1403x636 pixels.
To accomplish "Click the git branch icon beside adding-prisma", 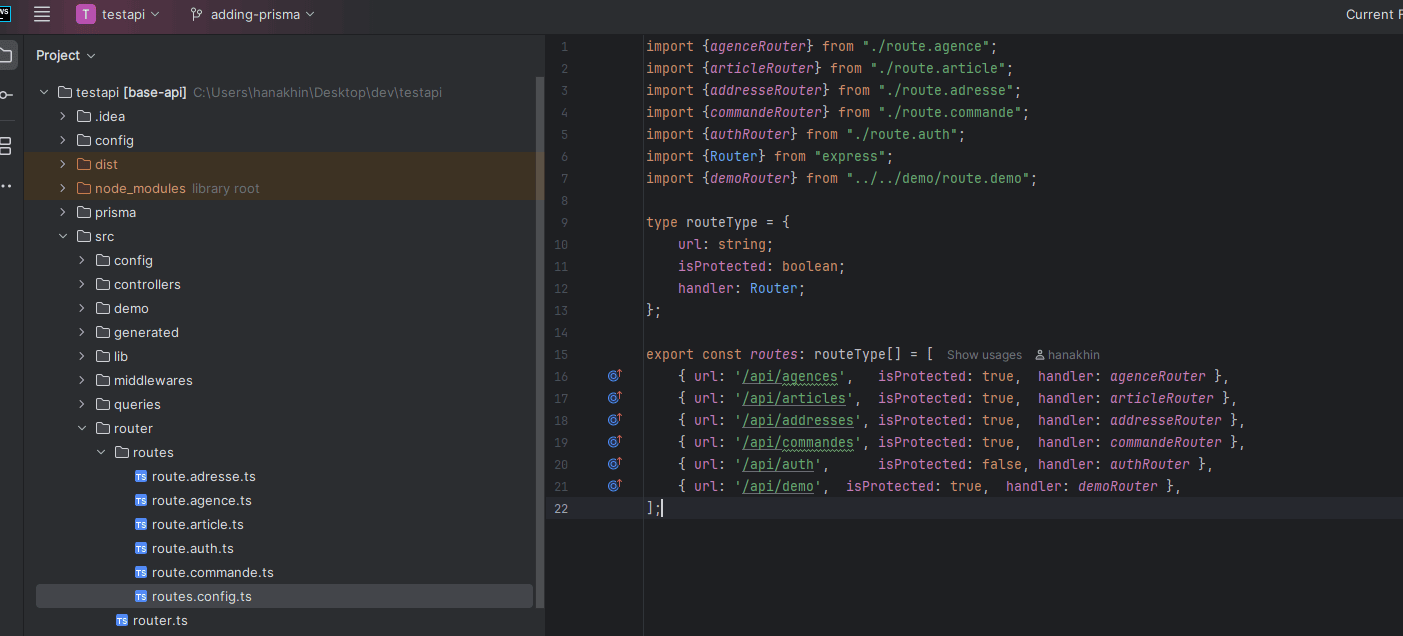I will pos(196,14).
